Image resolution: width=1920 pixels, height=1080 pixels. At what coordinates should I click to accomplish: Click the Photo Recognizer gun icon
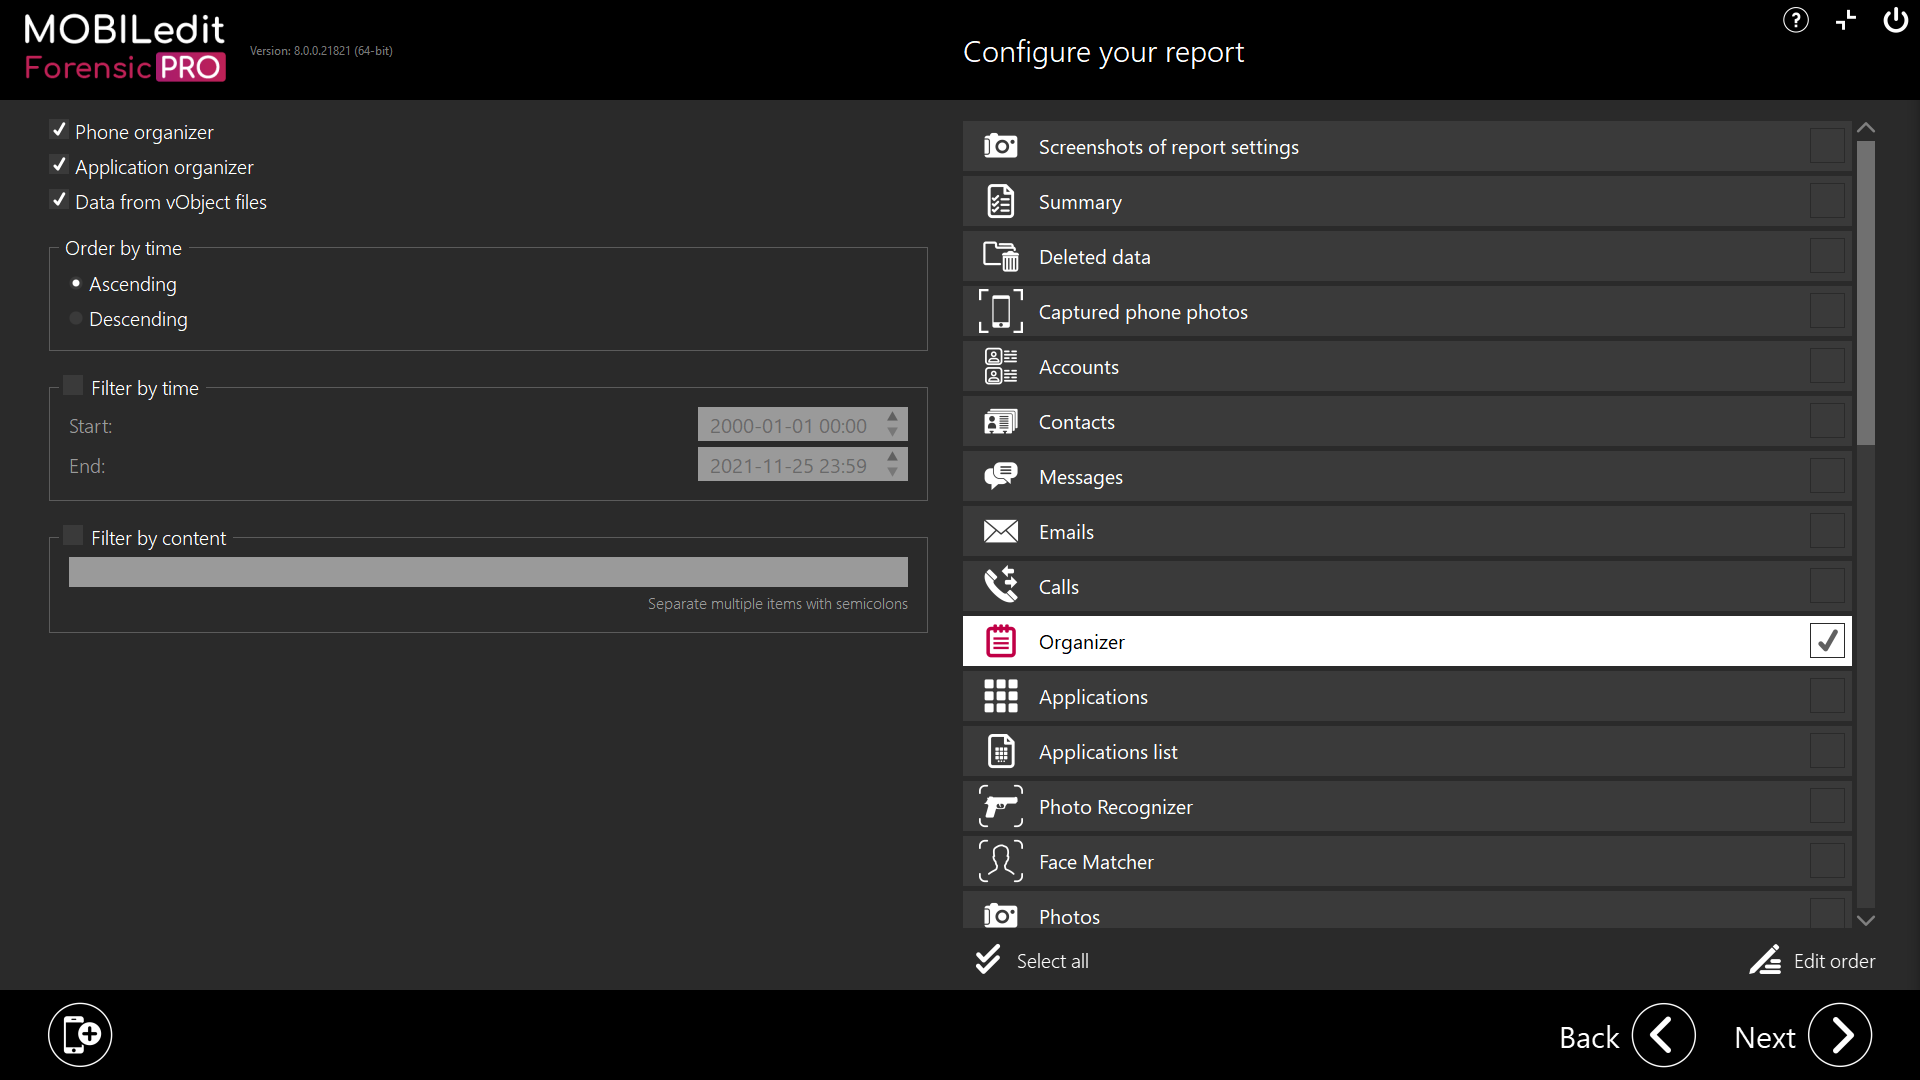[x=1000, y=807]
